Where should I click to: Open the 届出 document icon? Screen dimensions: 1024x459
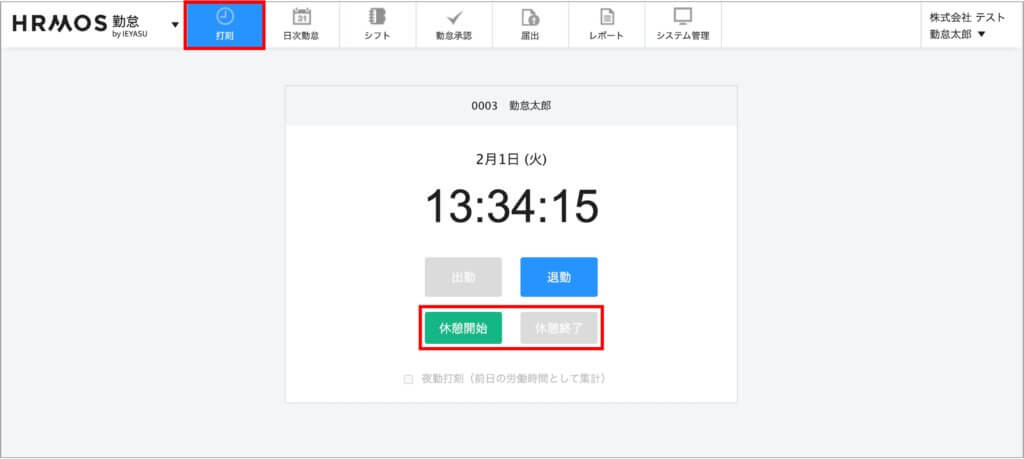[x=530, y=17]
